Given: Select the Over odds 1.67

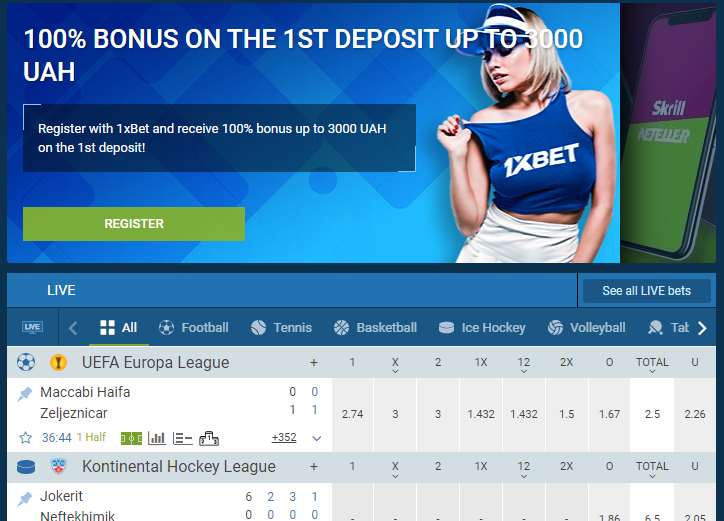Looking at the screenshot, I should (x=609, y=414).
